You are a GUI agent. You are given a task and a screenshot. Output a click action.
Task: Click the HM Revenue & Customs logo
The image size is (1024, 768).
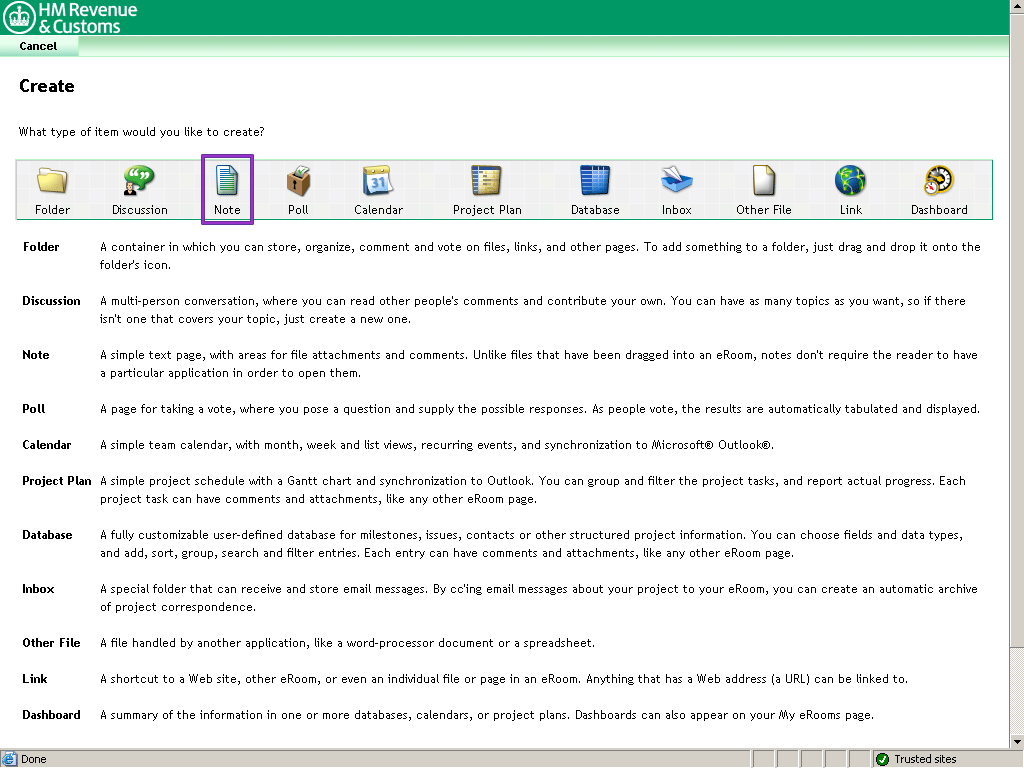pyautogui.click(x=70, y=17)
